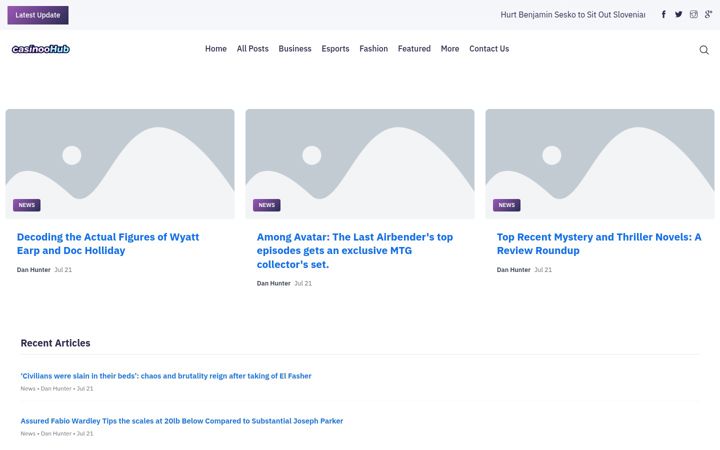Click Dan Hunter under Wyatt Earp article
Screen dimensions: 720x450
pyautogui.click(x=34, y=270)
